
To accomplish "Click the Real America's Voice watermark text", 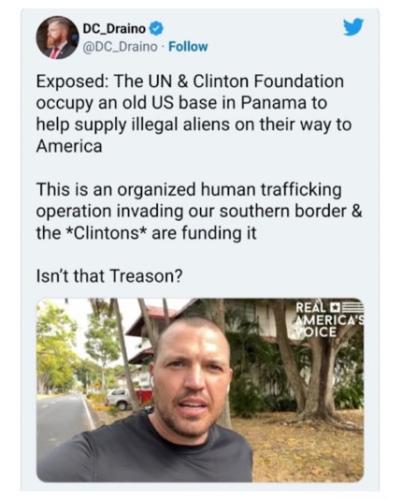I will tap(329, 319).
